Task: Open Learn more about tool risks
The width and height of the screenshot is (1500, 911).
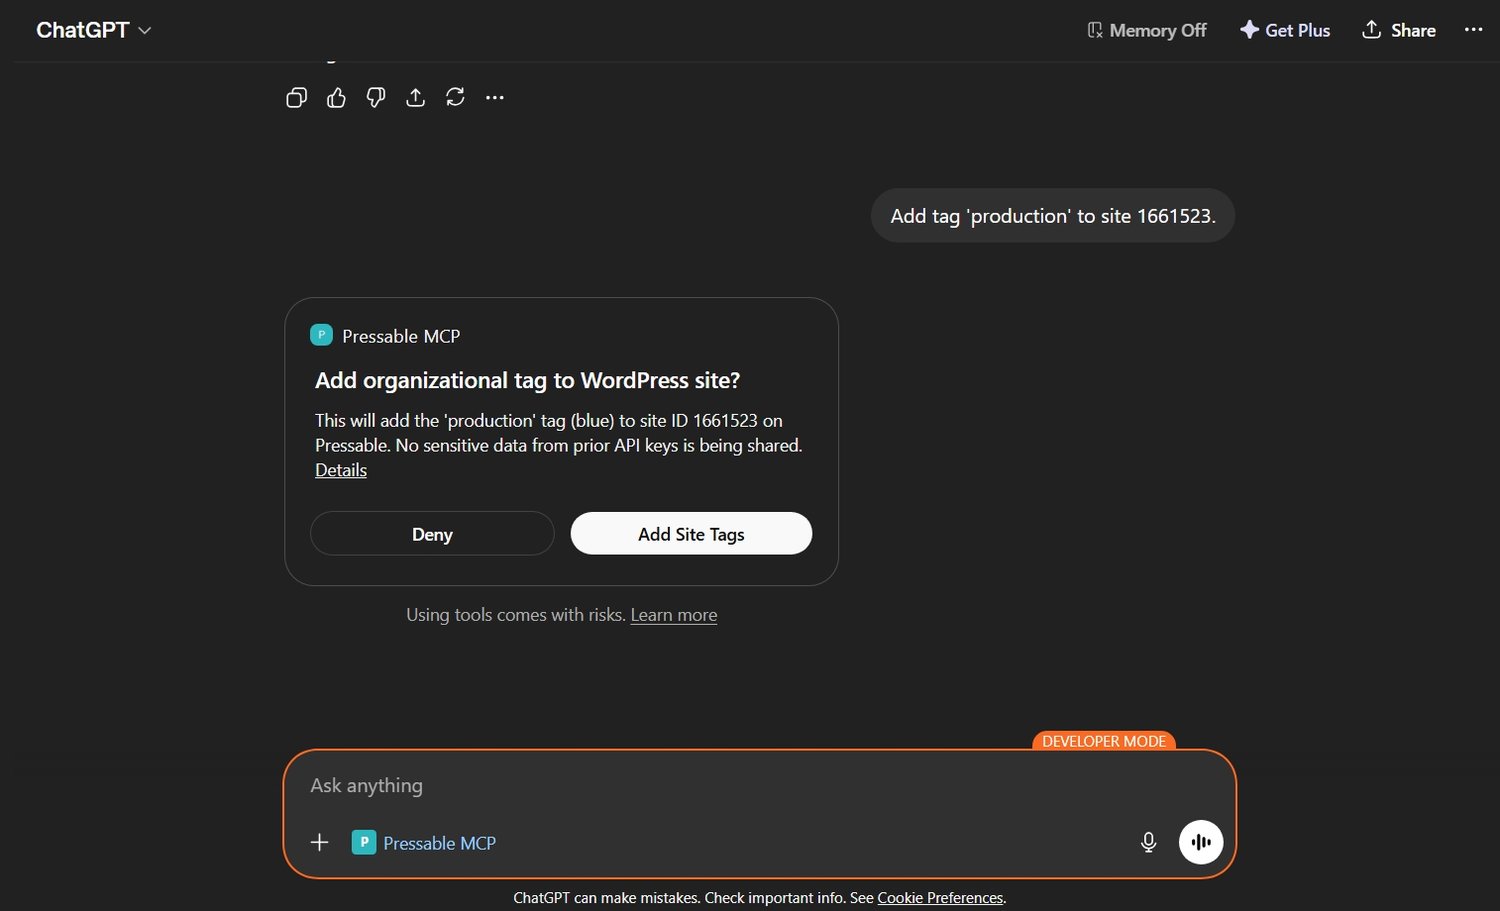Action: tap(674, 615)
